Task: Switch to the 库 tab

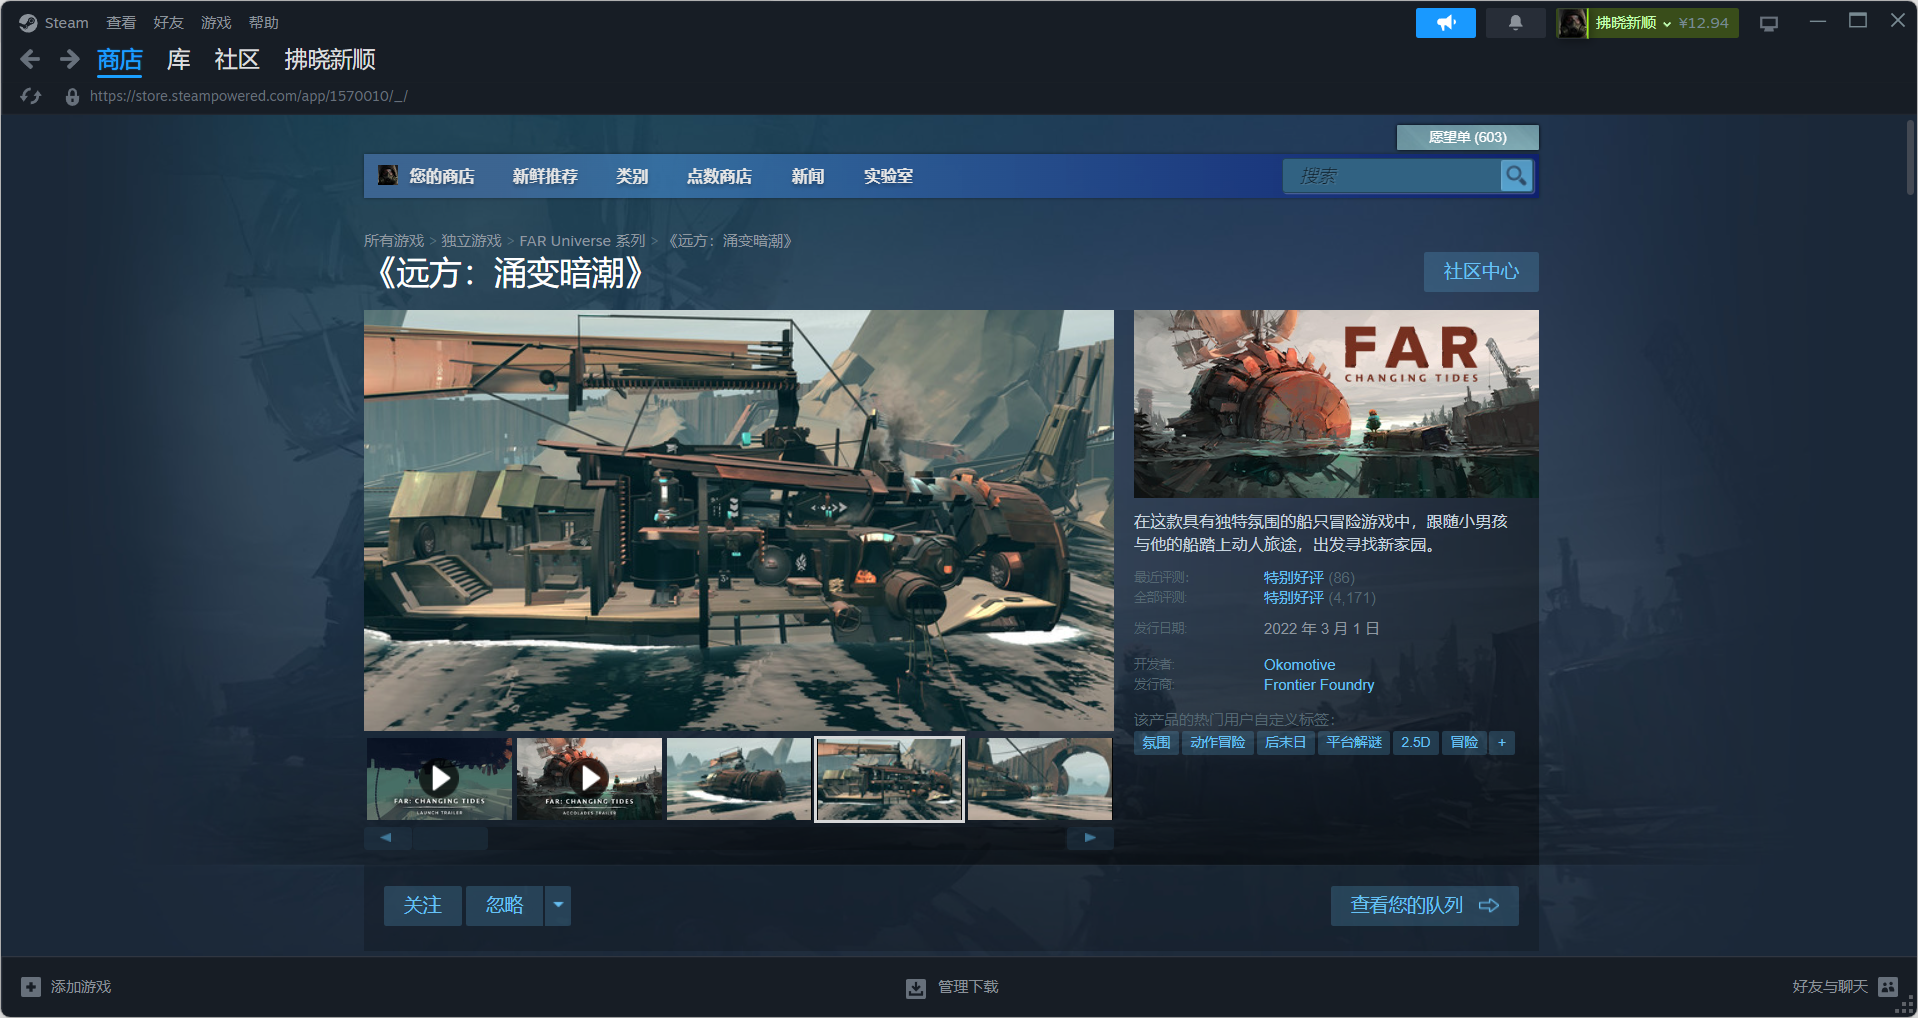Action: point(179,60)
